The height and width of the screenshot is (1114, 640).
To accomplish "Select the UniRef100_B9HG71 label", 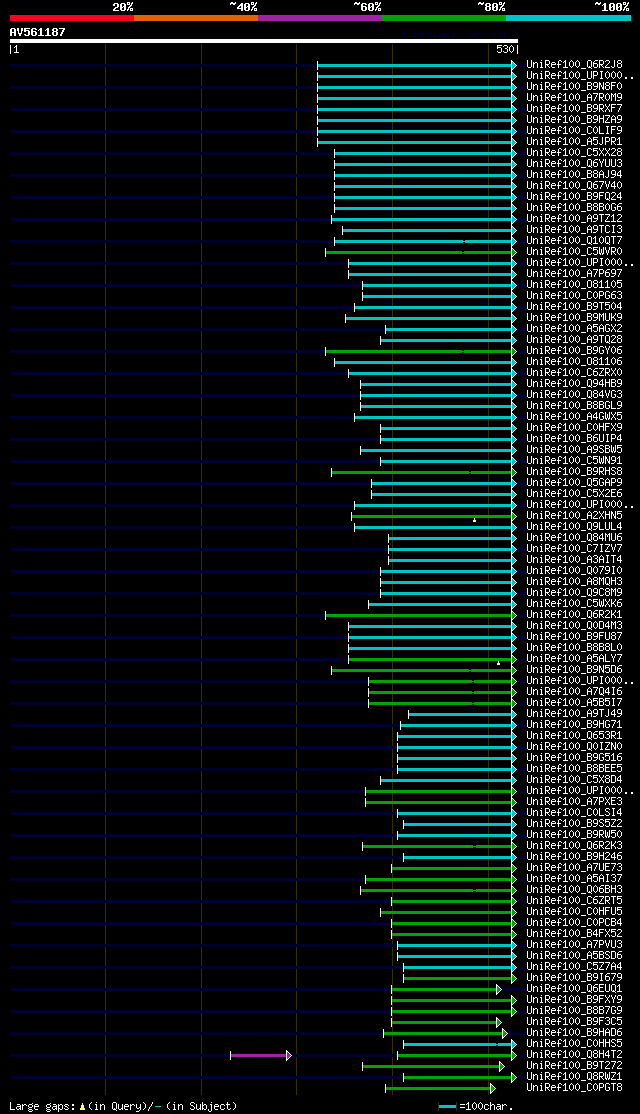I will tap(574, 725).
